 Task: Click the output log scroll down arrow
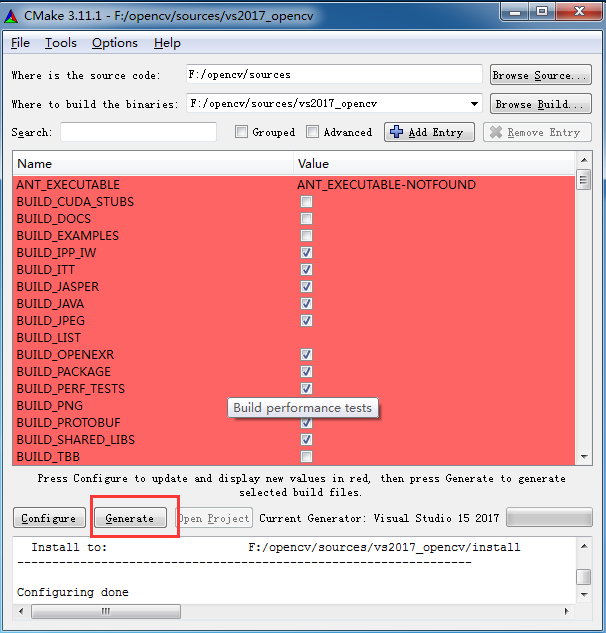pos(584,594)
